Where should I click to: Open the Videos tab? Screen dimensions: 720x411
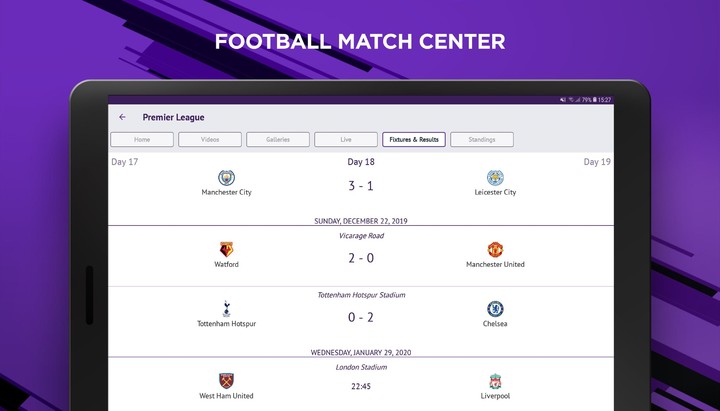(210, 140)
